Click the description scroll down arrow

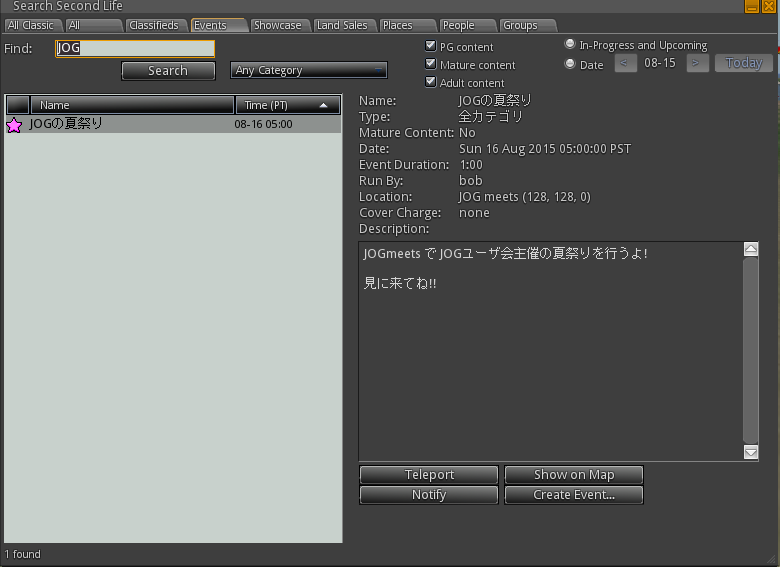(751, 452)
